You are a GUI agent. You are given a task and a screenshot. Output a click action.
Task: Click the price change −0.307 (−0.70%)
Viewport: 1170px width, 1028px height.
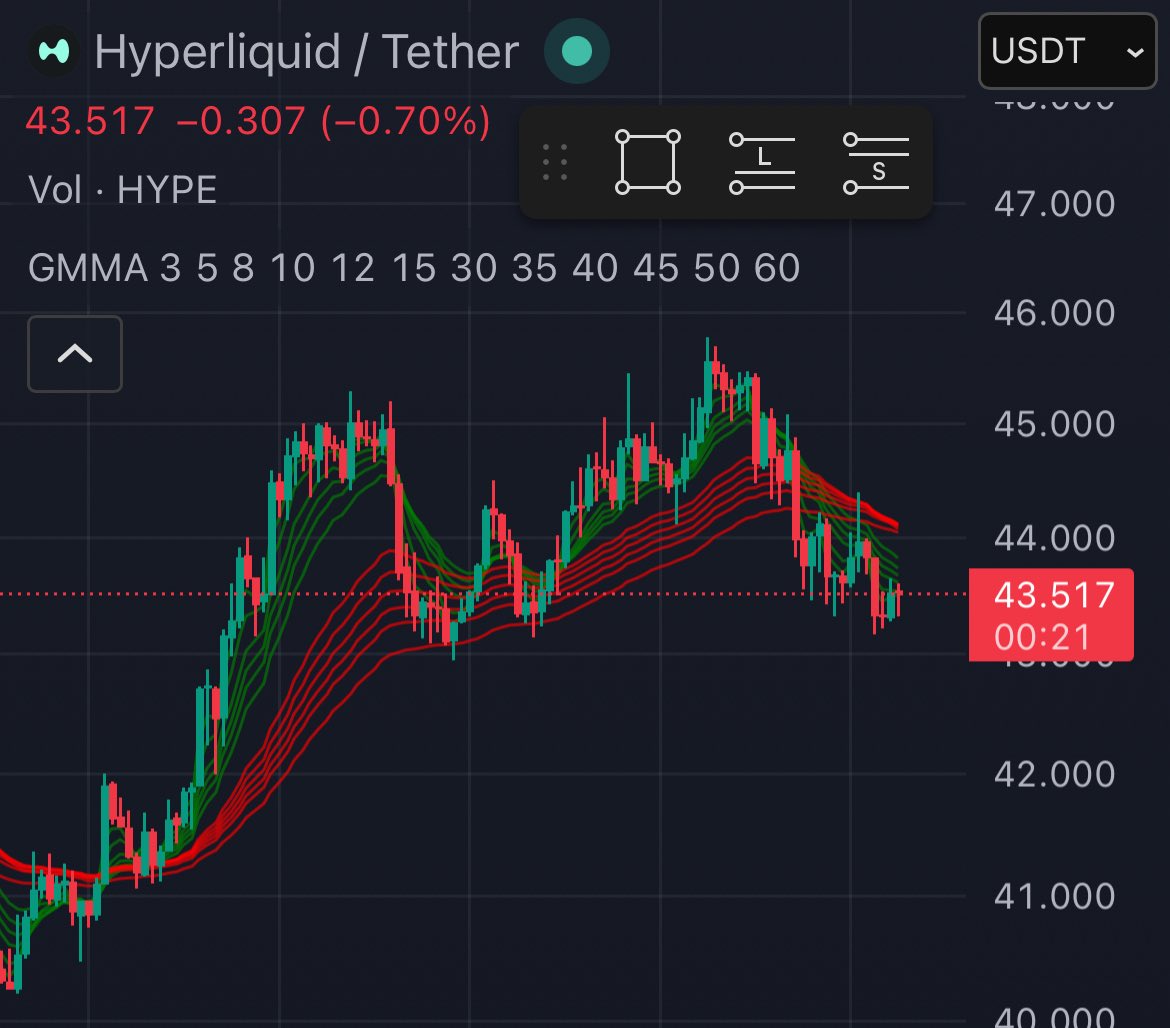pos(334,121)
